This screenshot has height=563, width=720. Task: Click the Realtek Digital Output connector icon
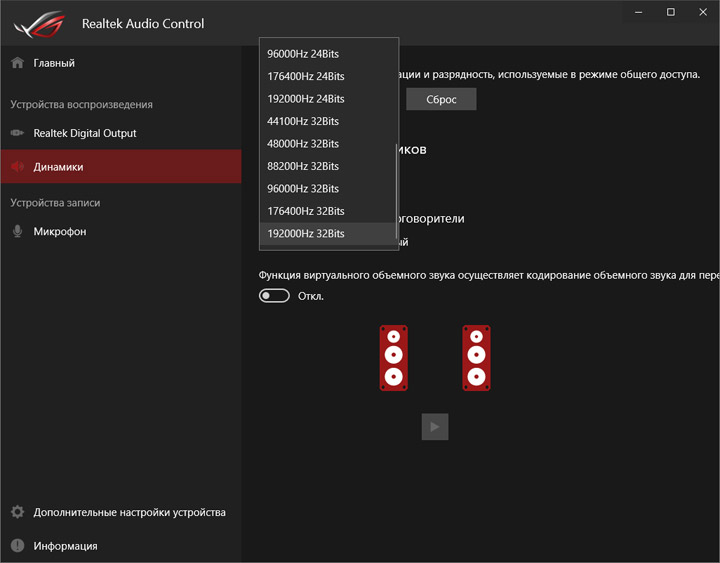[x=17, y=133]
